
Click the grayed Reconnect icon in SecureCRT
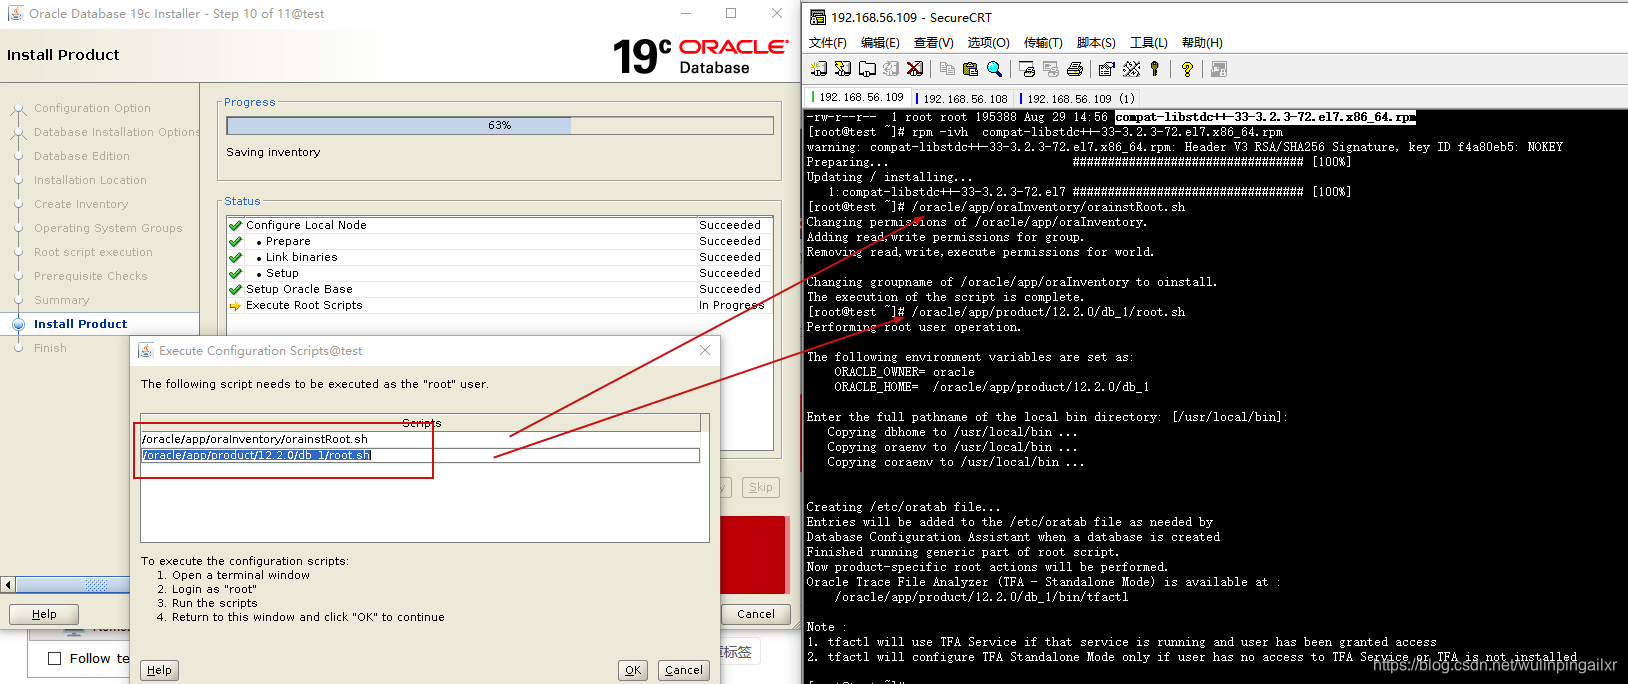coord(891,69)
